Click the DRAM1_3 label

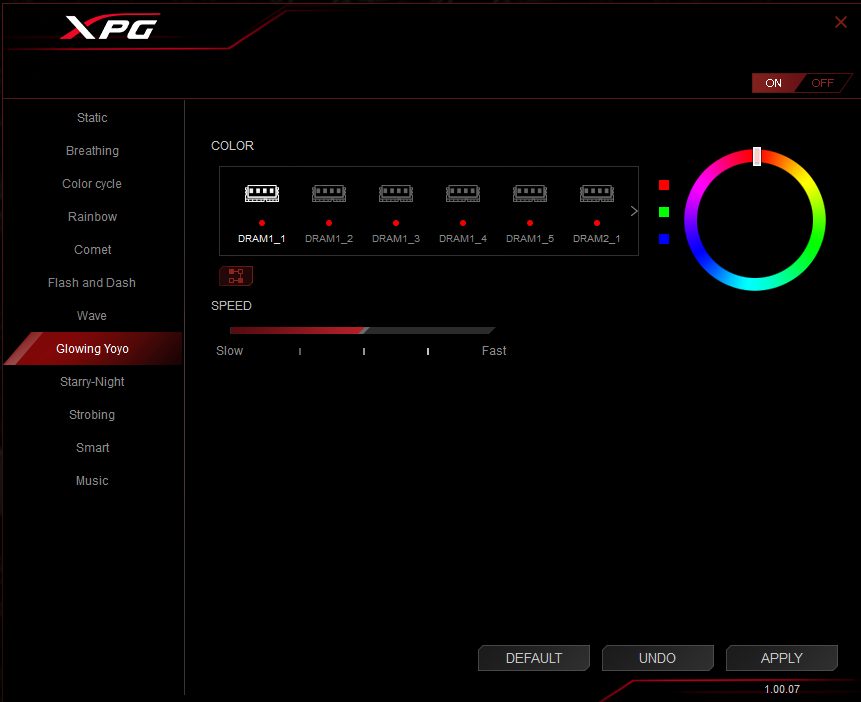[x=396, y=238]
